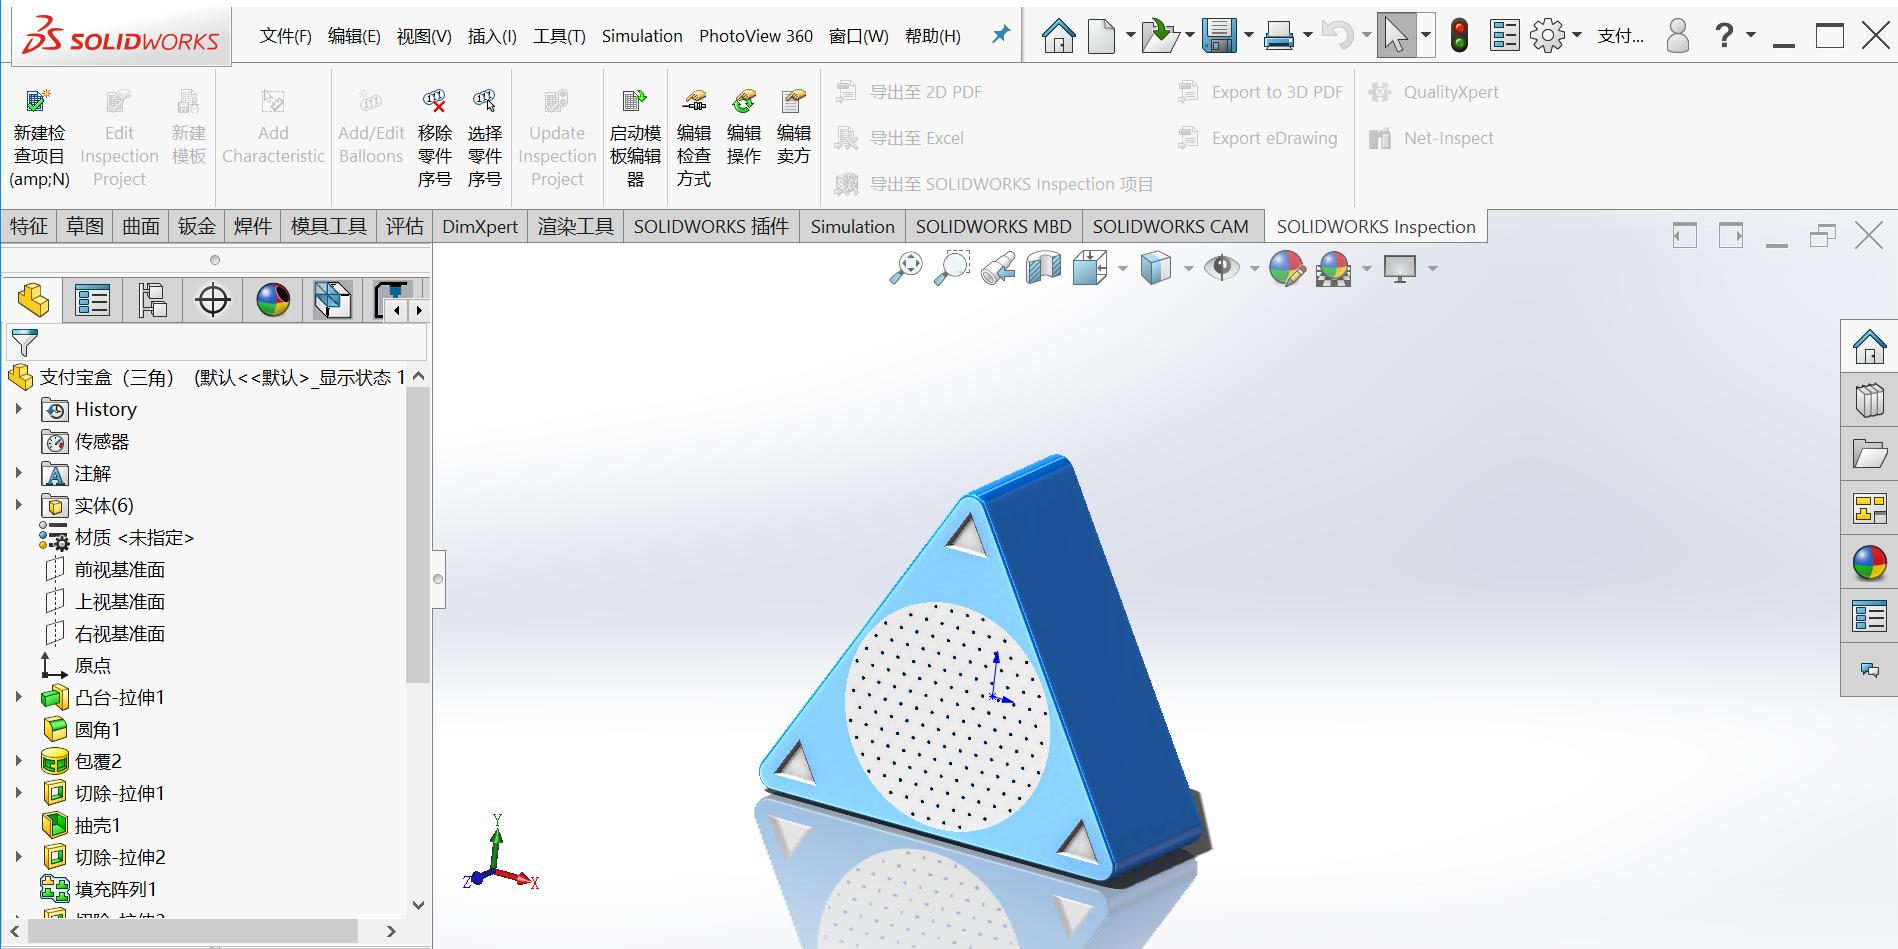The width and height of the screenshot is (1898, 949).
Task: Switch to the SOLIDWORKS MBD tab
Action: point(993,227)
